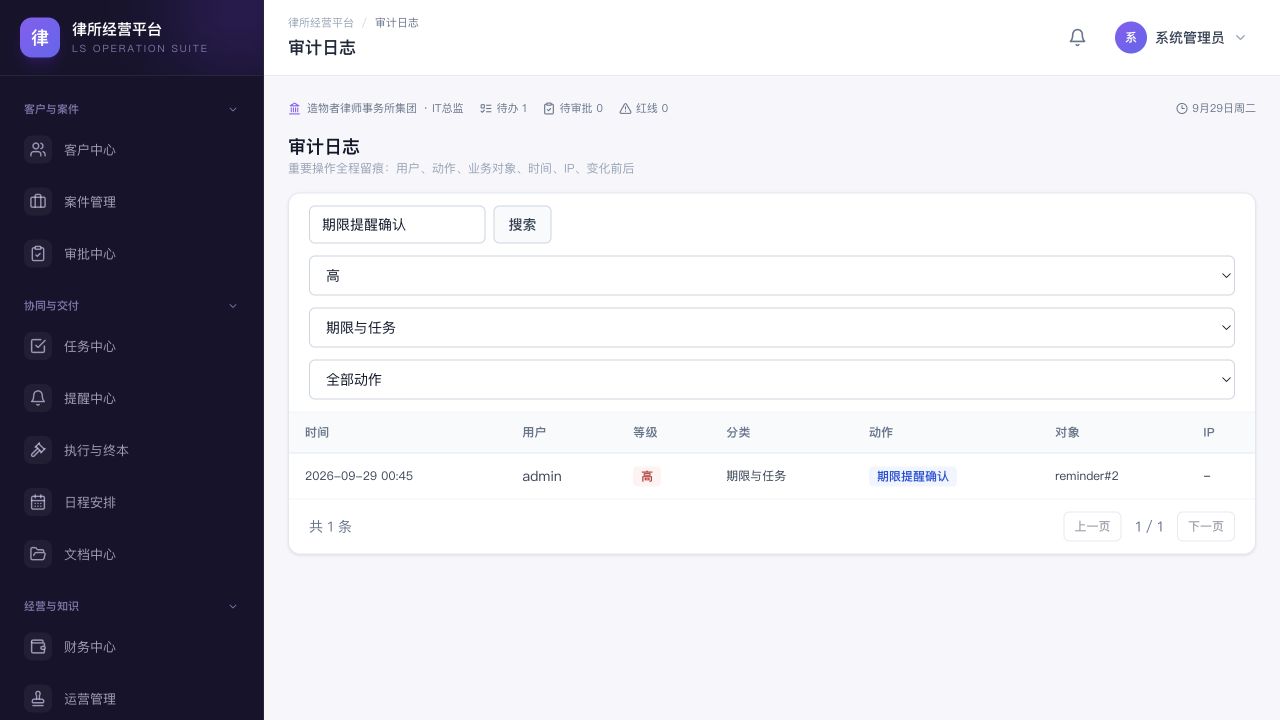Open 财务中心 page

pos(131,647)
